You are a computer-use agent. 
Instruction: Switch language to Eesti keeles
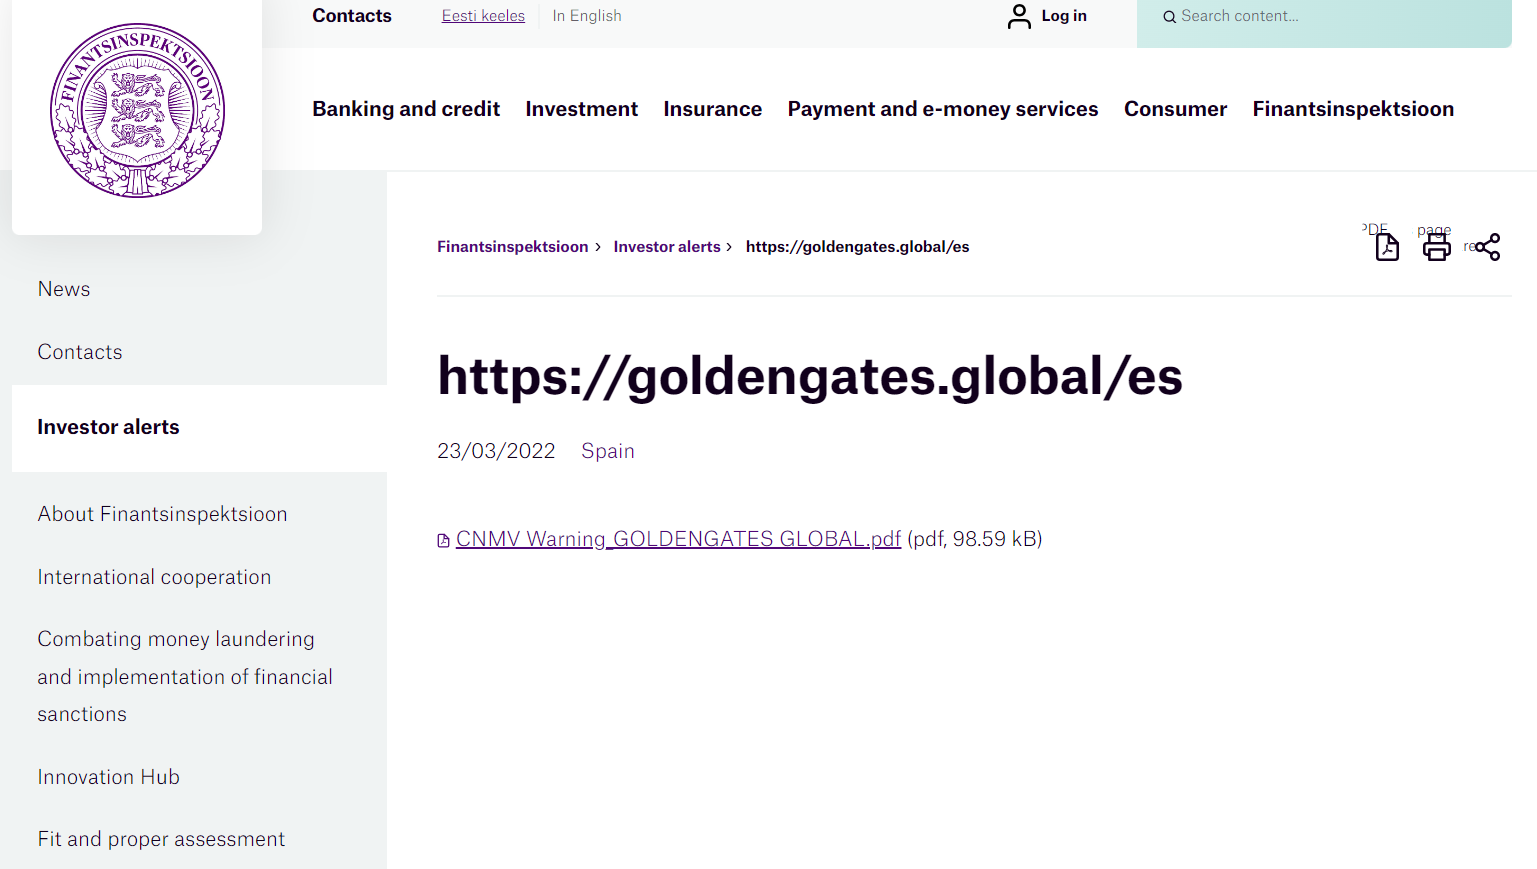[483, 16]
